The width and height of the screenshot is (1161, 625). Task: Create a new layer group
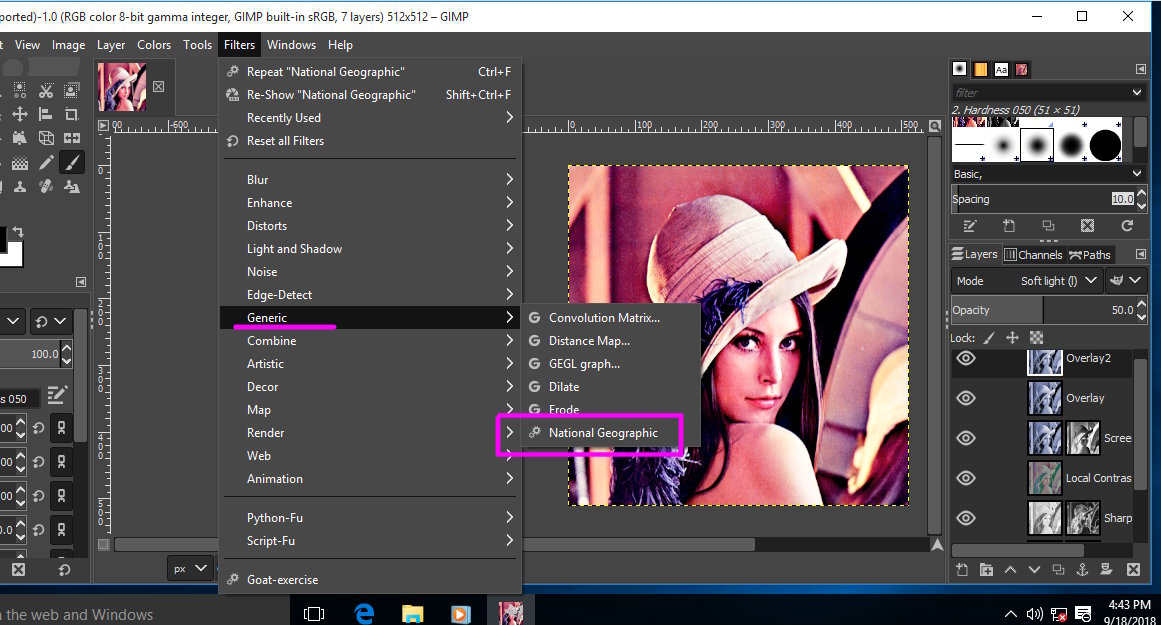coord(986,569)
